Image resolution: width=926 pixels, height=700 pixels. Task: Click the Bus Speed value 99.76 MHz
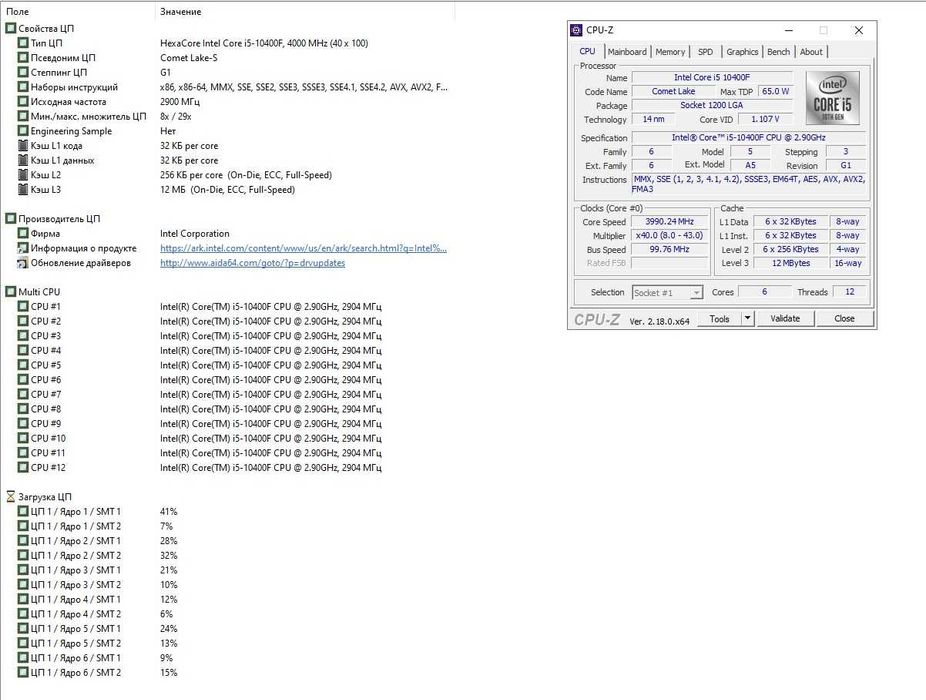tap(670, 249)
